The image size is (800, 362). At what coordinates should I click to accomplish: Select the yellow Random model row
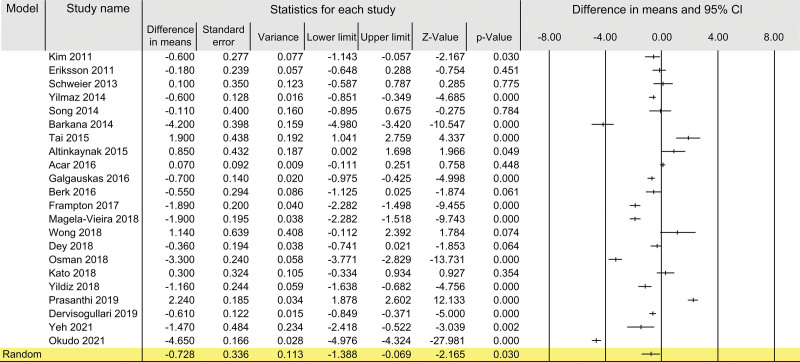click(400, 354)
